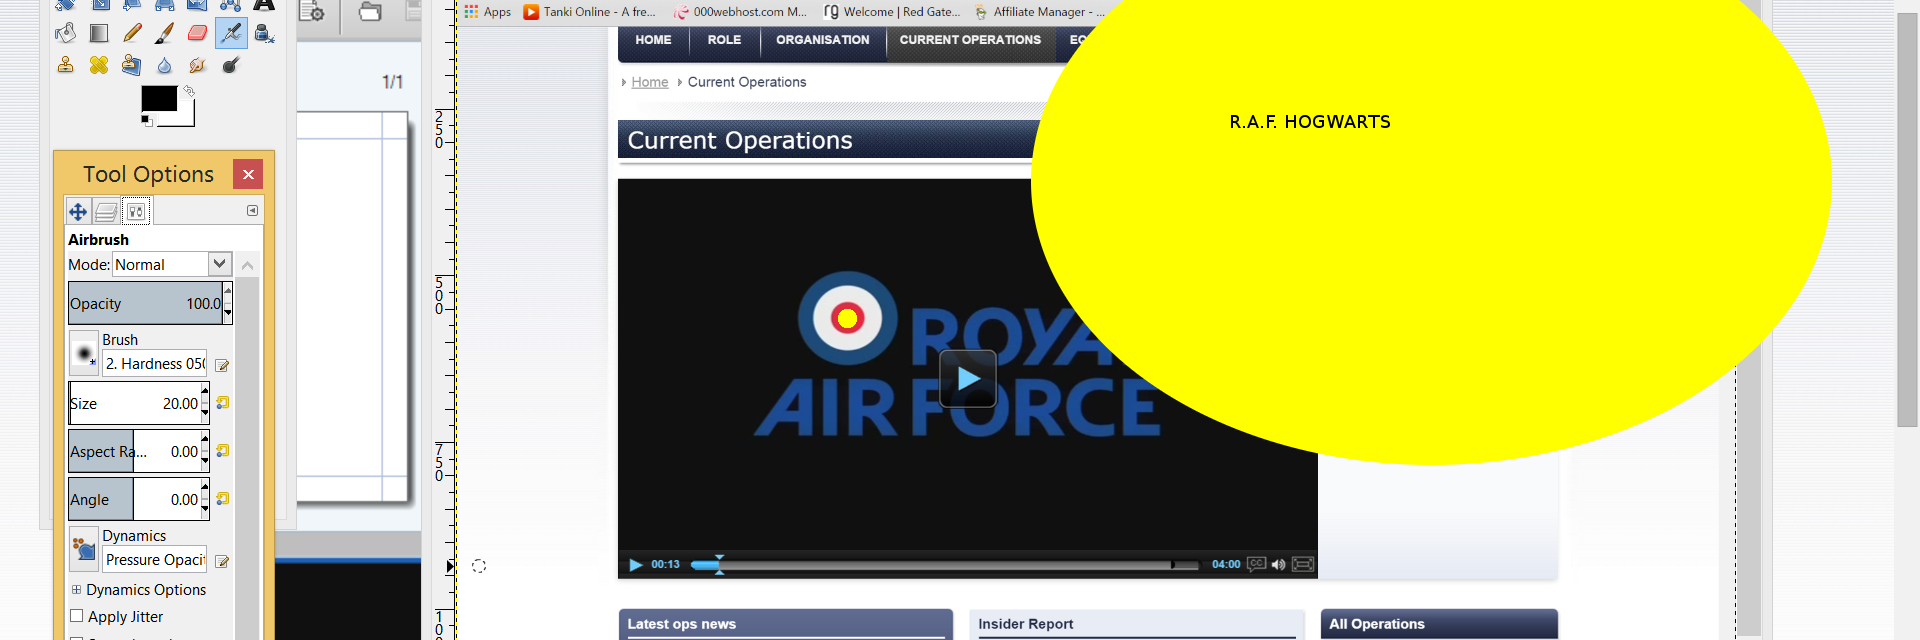Viewport: 1920px width, 640px height.
Task: Expand Dynamics Options
Action: 76,590
